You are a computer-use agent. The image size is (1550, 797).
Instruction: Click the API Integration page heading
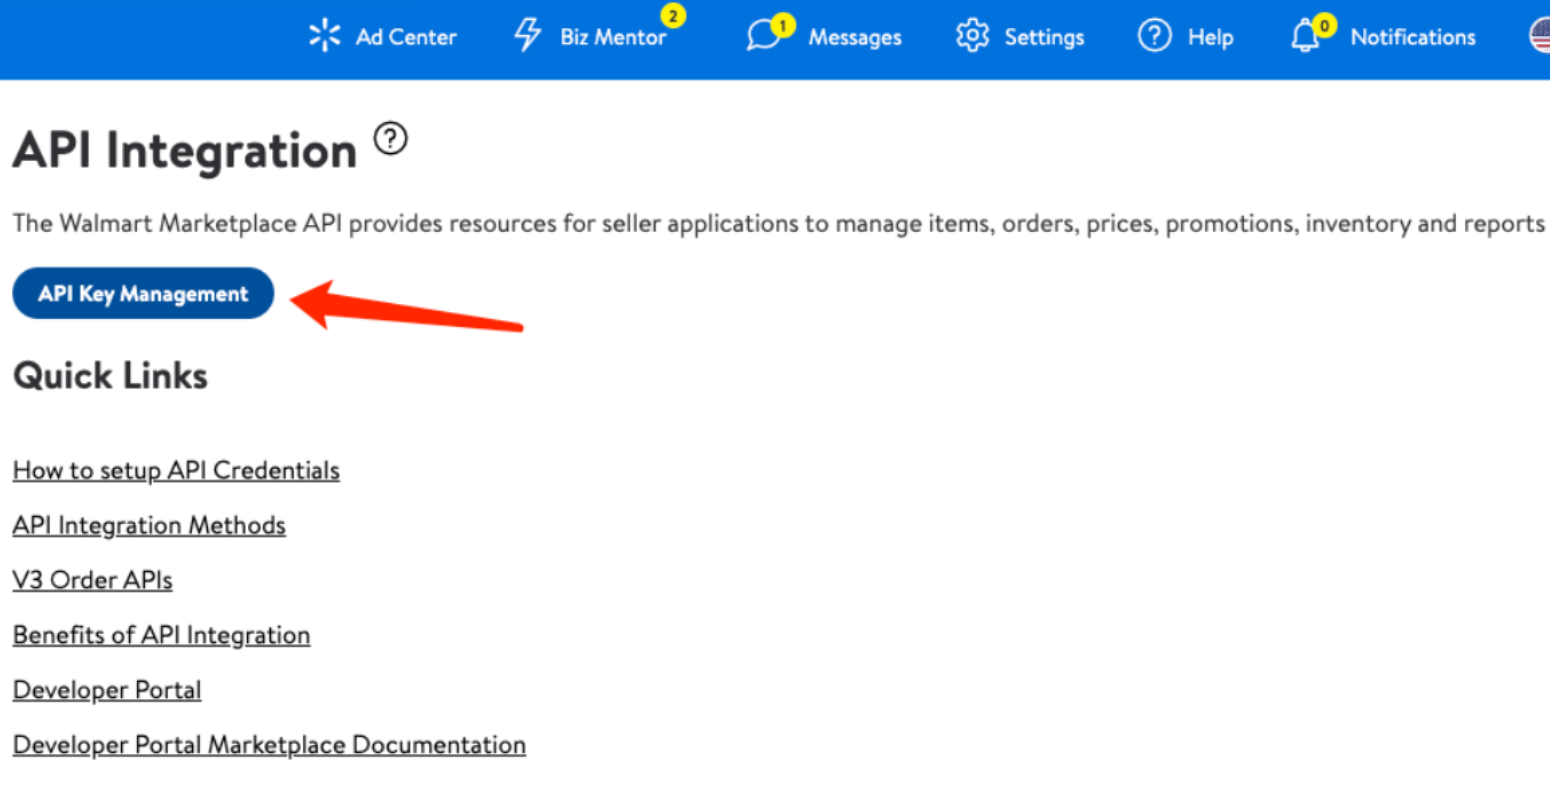[x=185, y=150]
